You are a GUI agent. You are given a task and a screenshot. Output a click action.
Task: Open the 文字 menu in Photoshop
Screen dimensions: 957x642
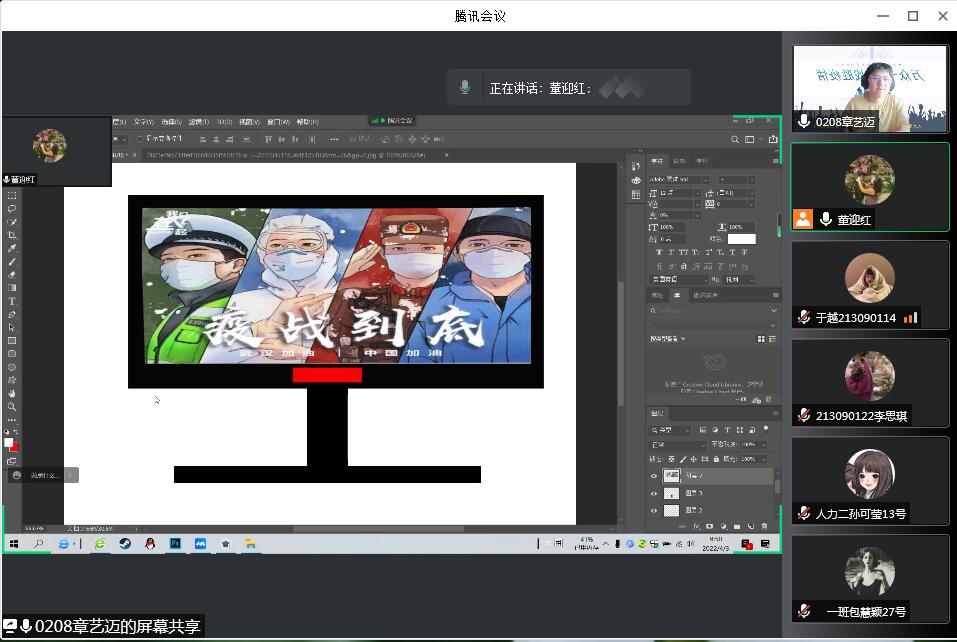click(143, 122)
